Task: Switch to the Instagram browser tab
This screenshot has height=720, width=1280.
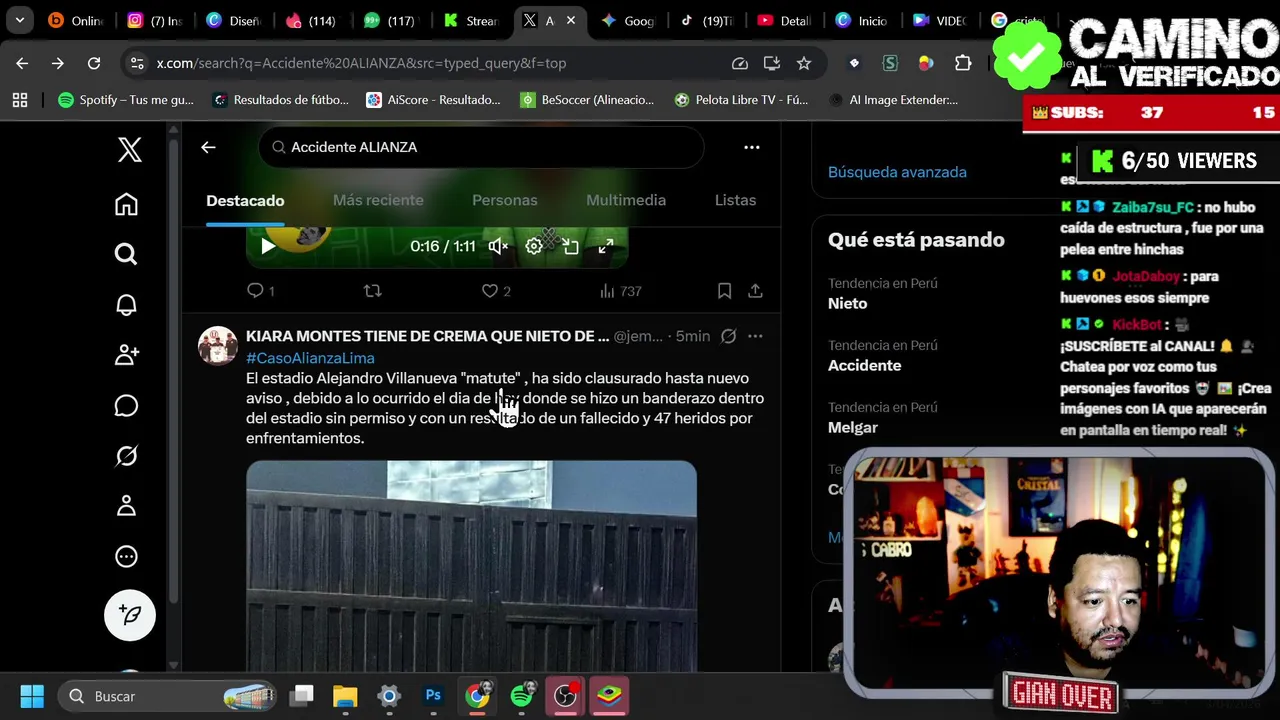Action: (x=154, y=20)
